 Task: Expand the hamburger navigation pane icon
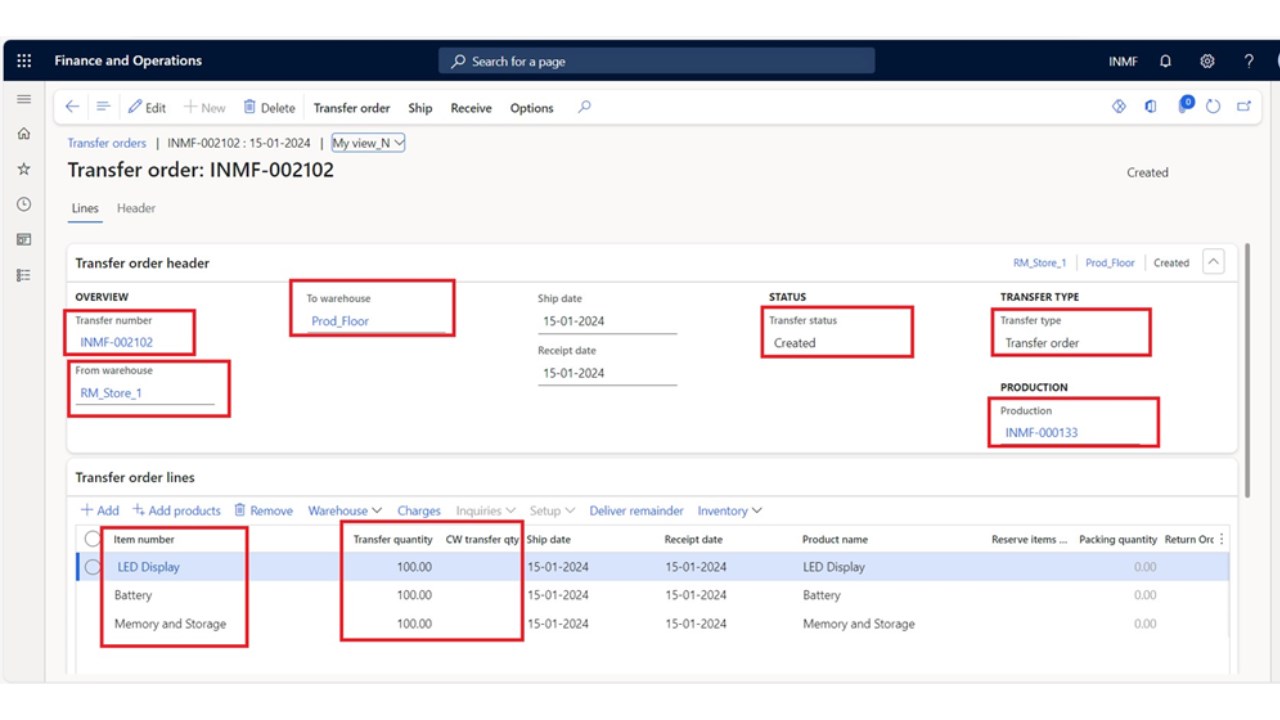(x=24, y=99)
